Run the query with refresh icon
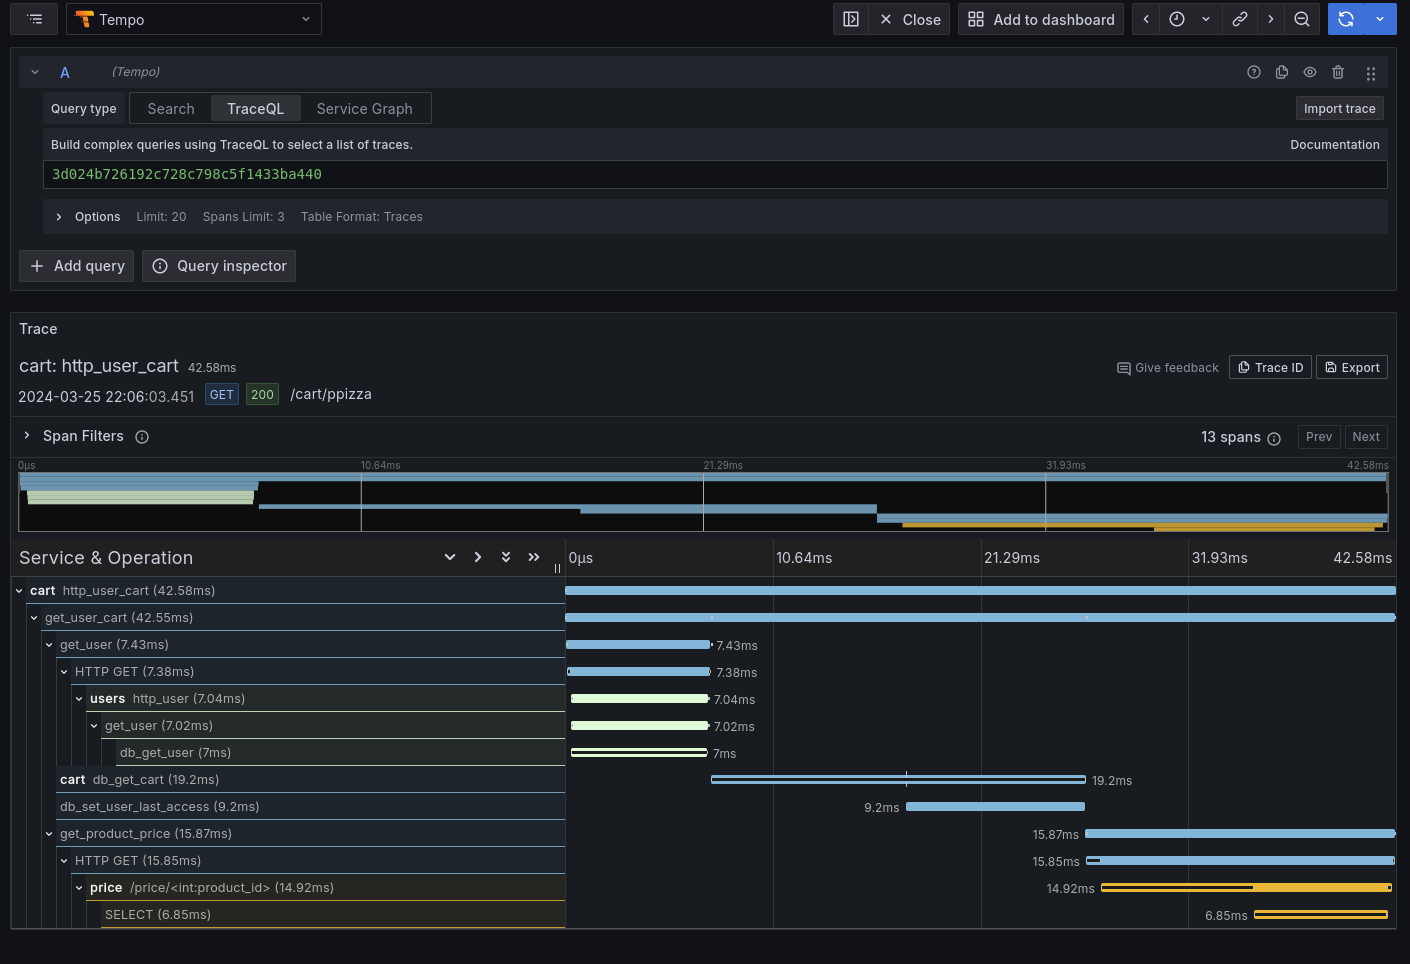 coord(1346,19)
